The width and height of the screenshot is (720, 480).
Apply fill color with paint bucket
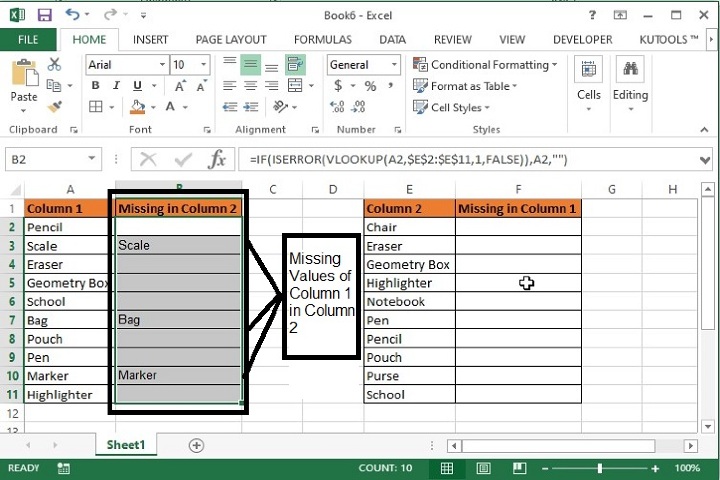coord(137,107)
